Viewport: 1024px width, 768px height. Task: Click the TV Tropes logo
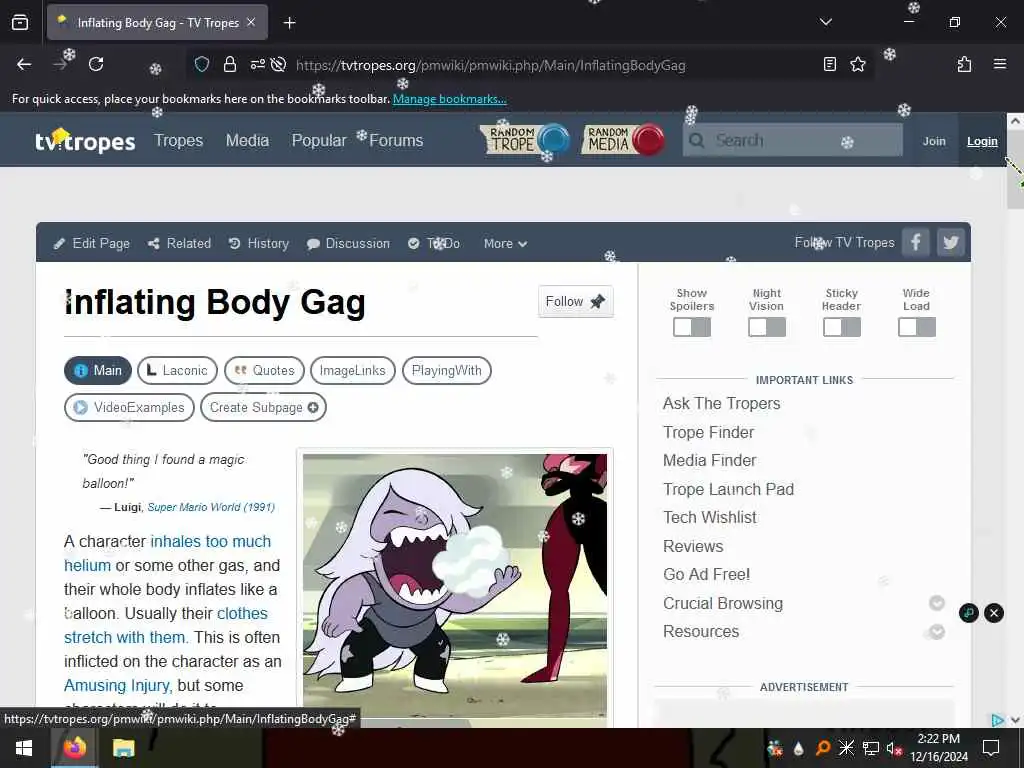(85, 140)
